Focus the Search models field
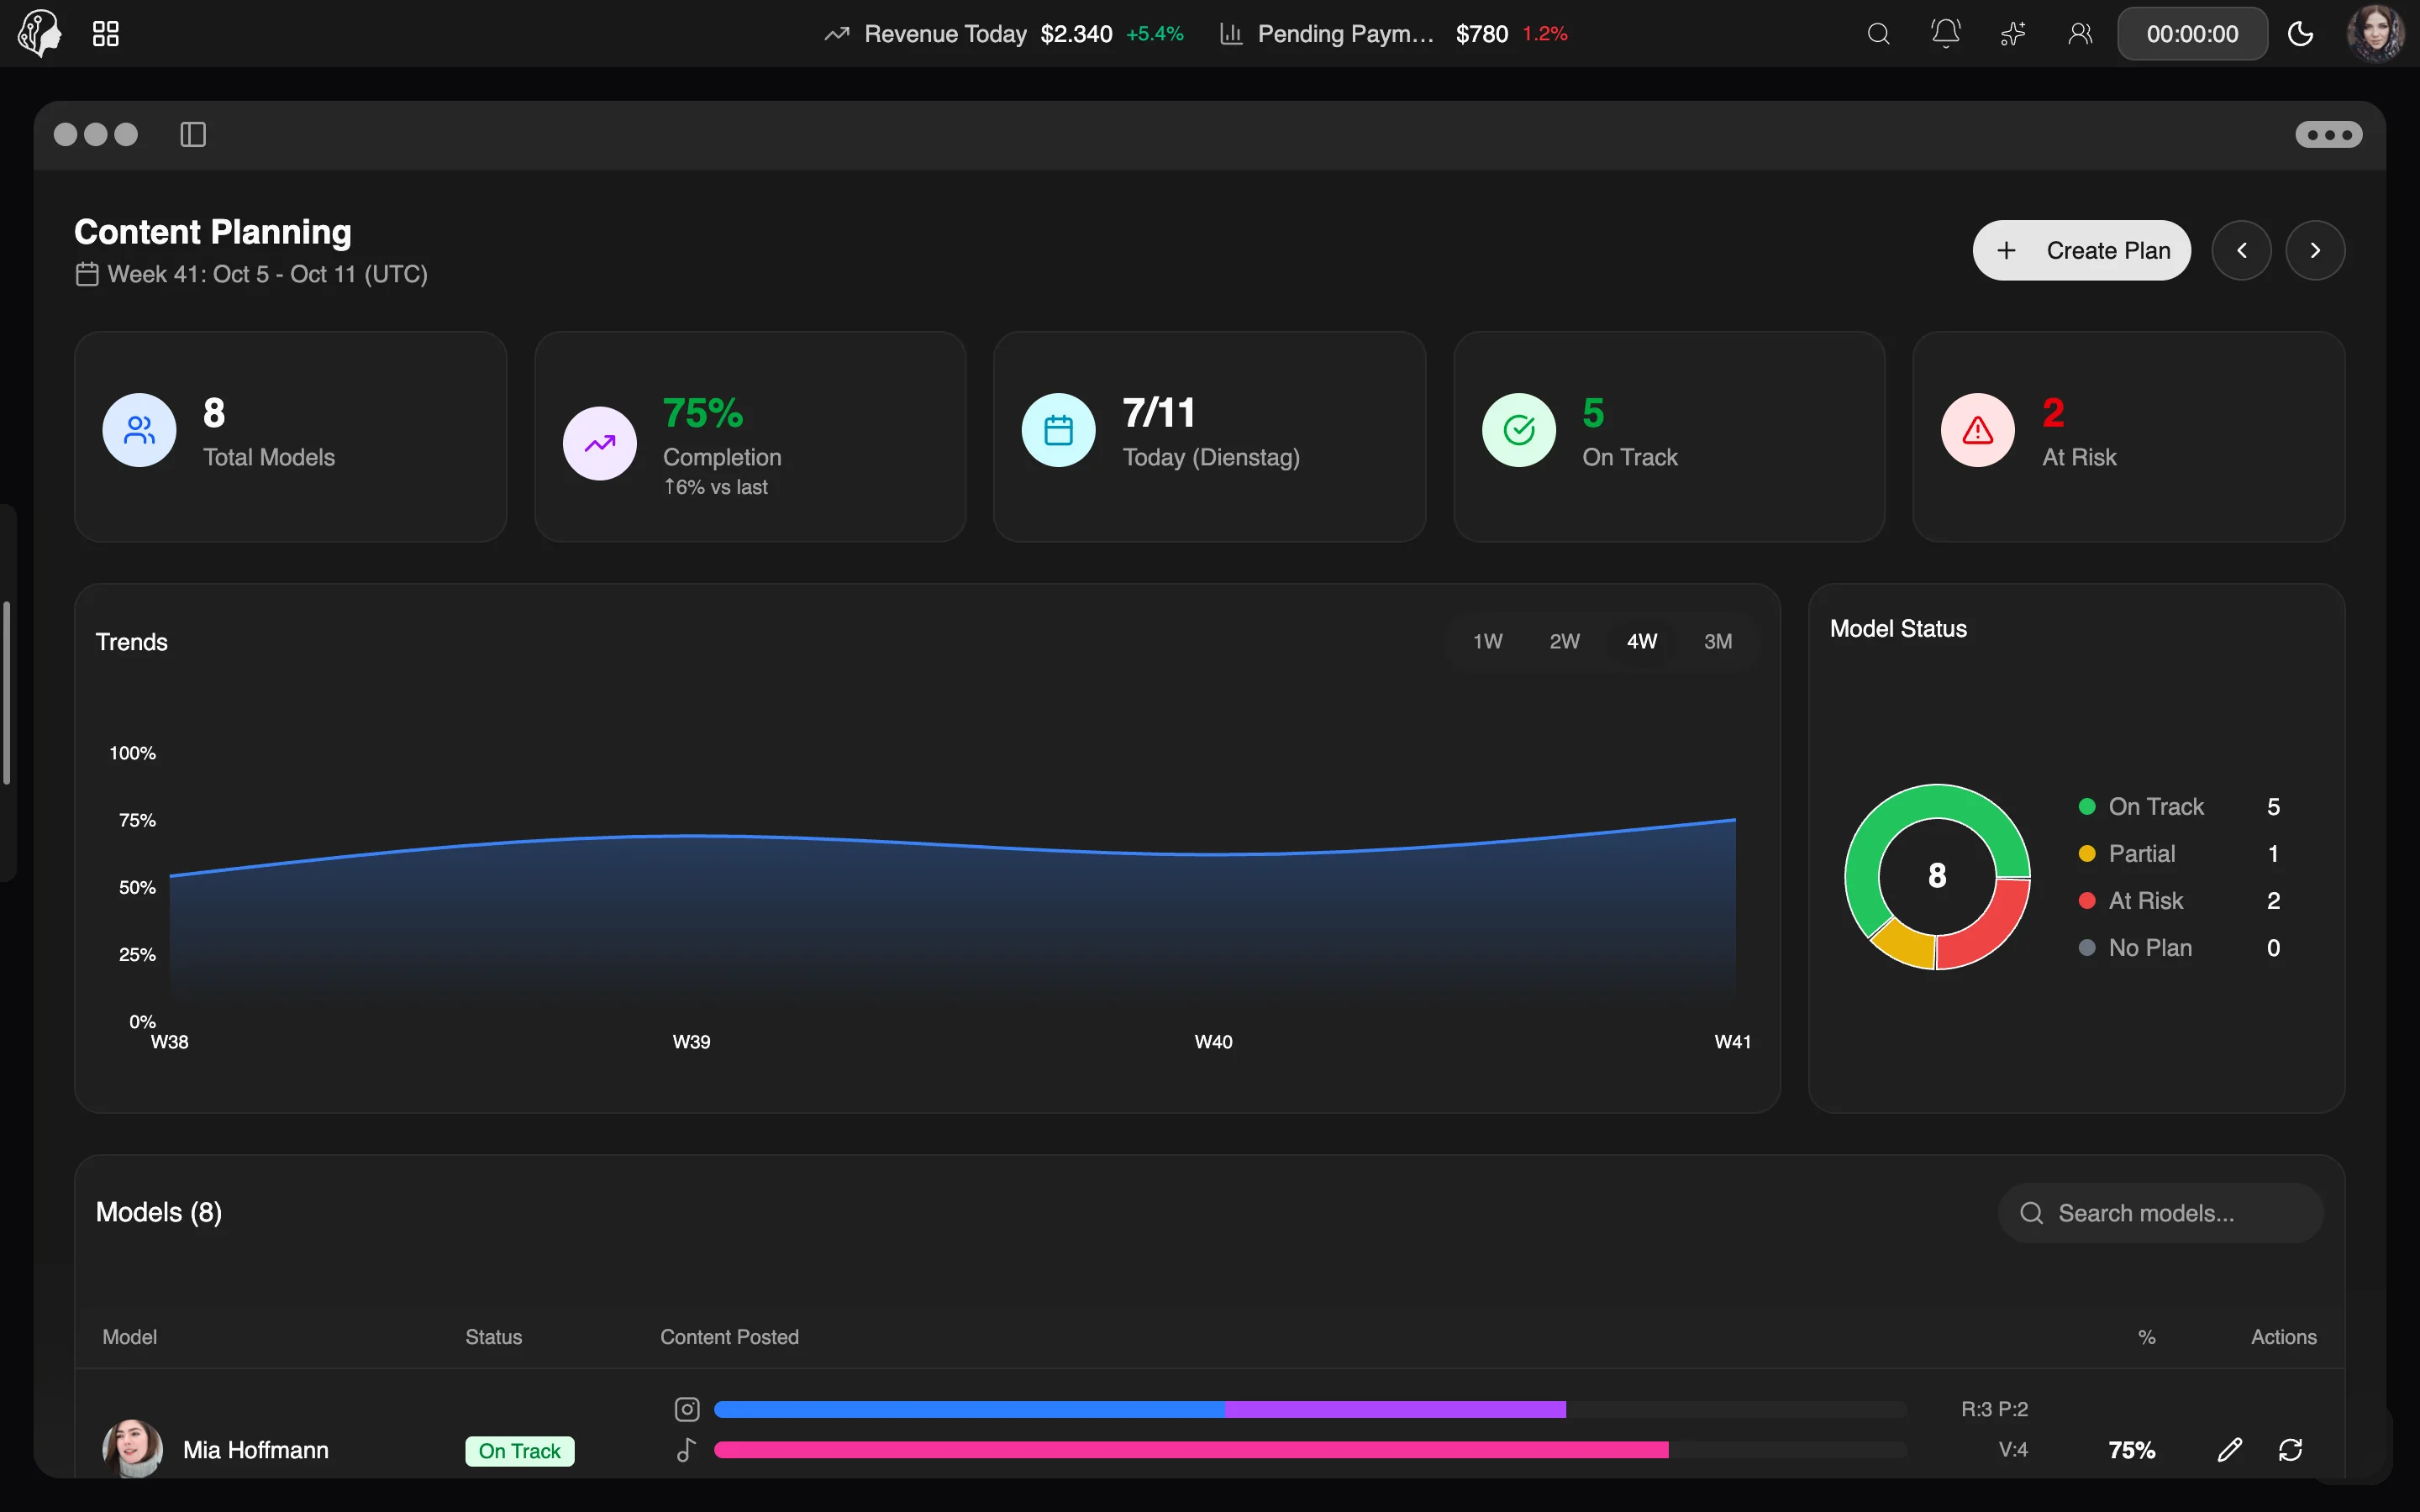The height and width of the screenshot is (1512, 2420). (2160, 1213)
